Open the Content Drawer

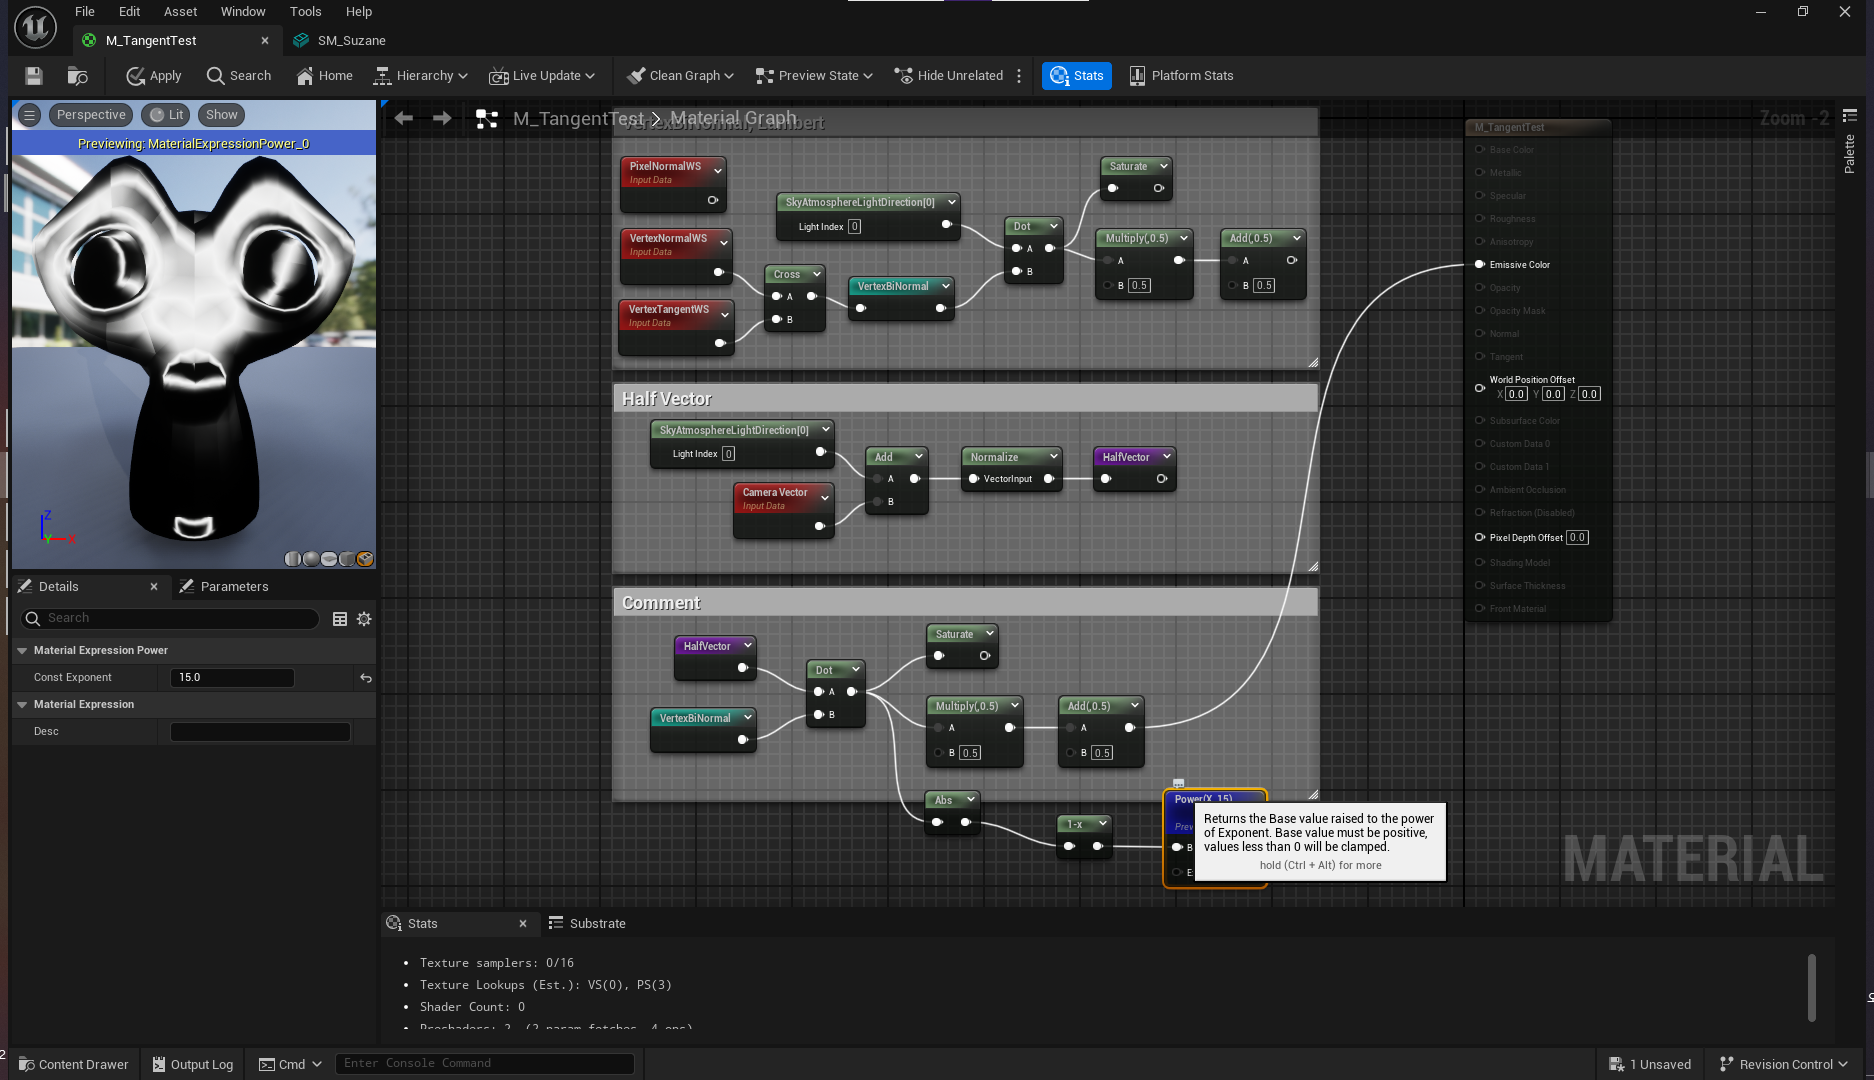click(74, 1064)
